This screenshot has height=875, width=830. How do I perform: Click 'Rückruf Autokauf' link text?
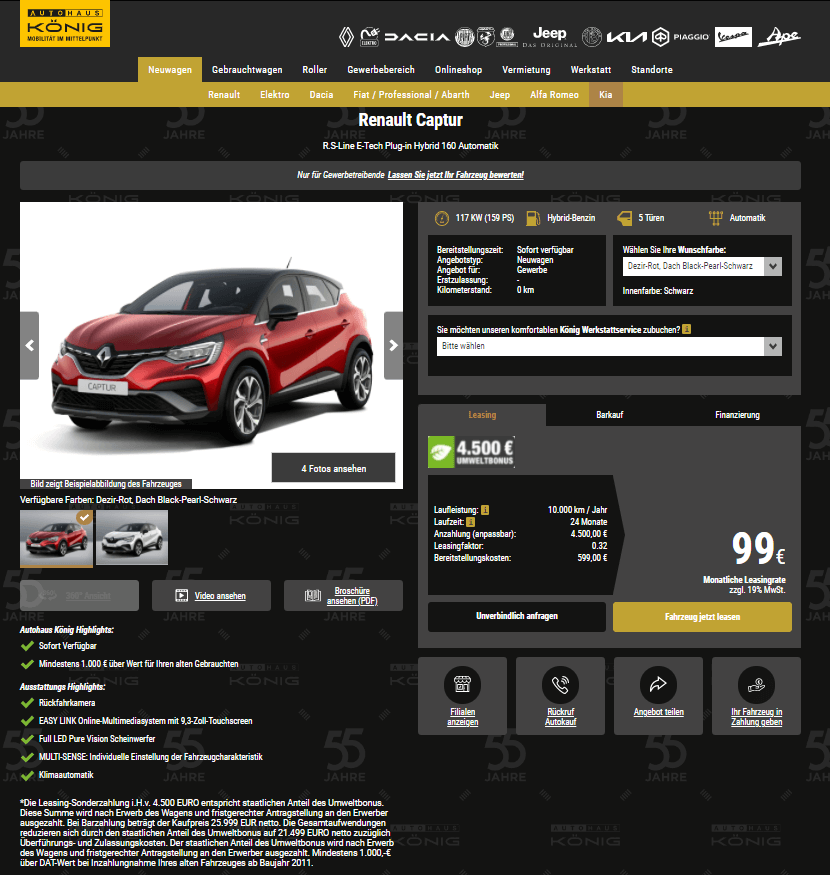coord(560,717)
